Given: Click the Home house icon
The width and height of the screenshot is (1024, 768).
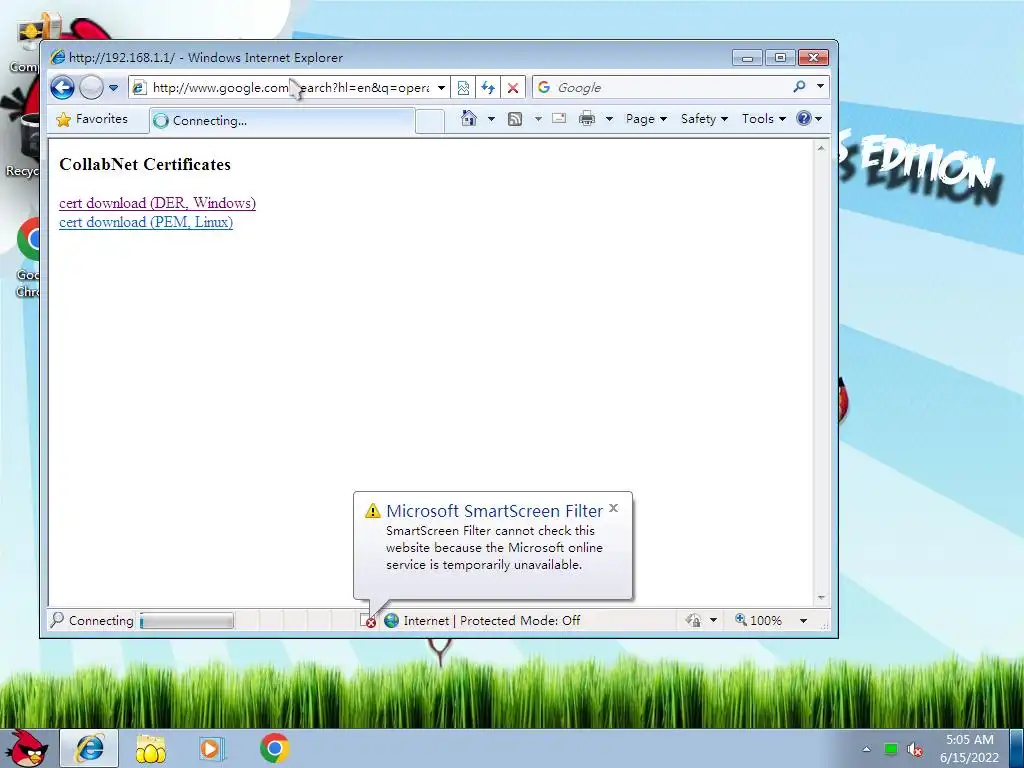Looking at the screenshot, I should pos(469,118).
